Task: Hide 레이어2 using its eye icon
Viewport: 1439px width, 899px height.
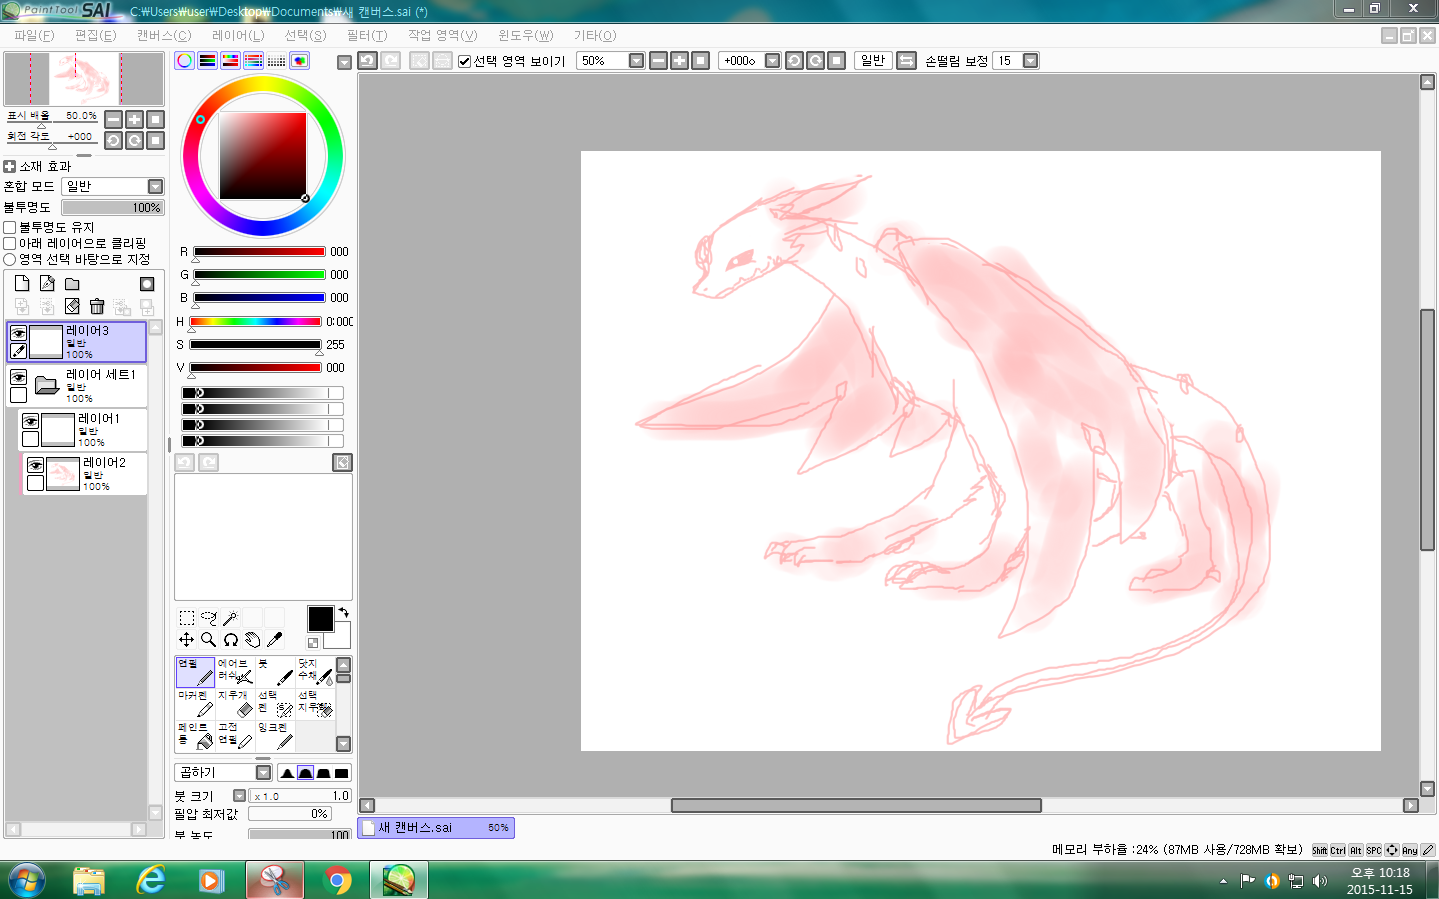Action: tap(36, 466)
